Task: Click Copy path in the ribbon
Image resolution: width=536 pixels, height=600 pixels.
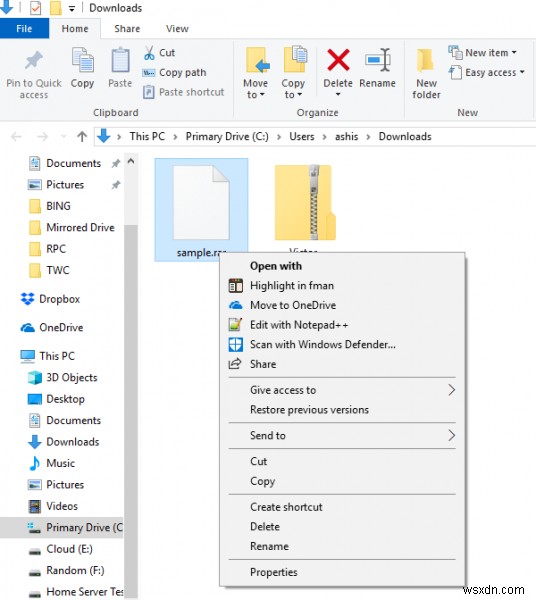Action: click(174, 72)
